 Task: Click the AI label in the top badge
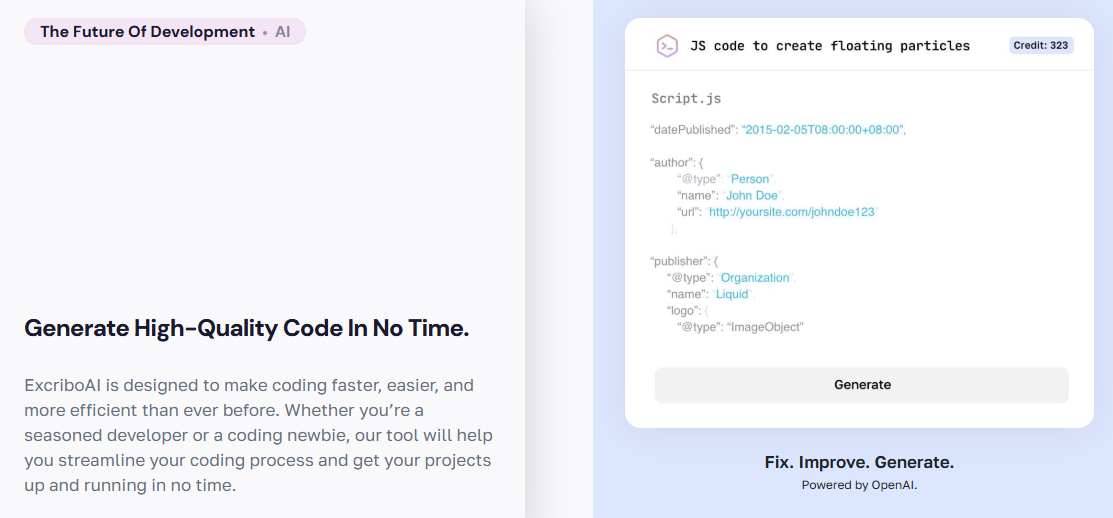point(283,32)
